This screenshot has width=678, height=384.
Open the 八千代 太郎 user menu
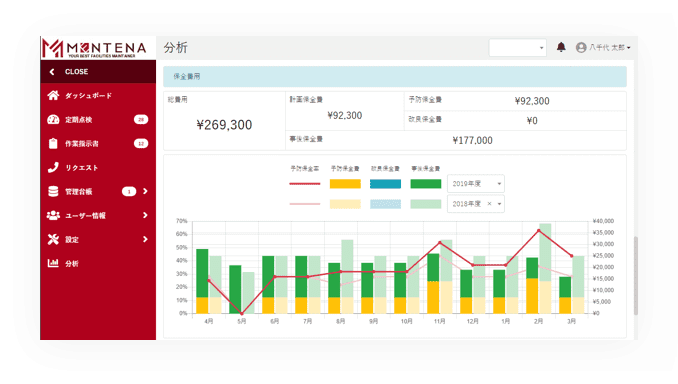604,47
